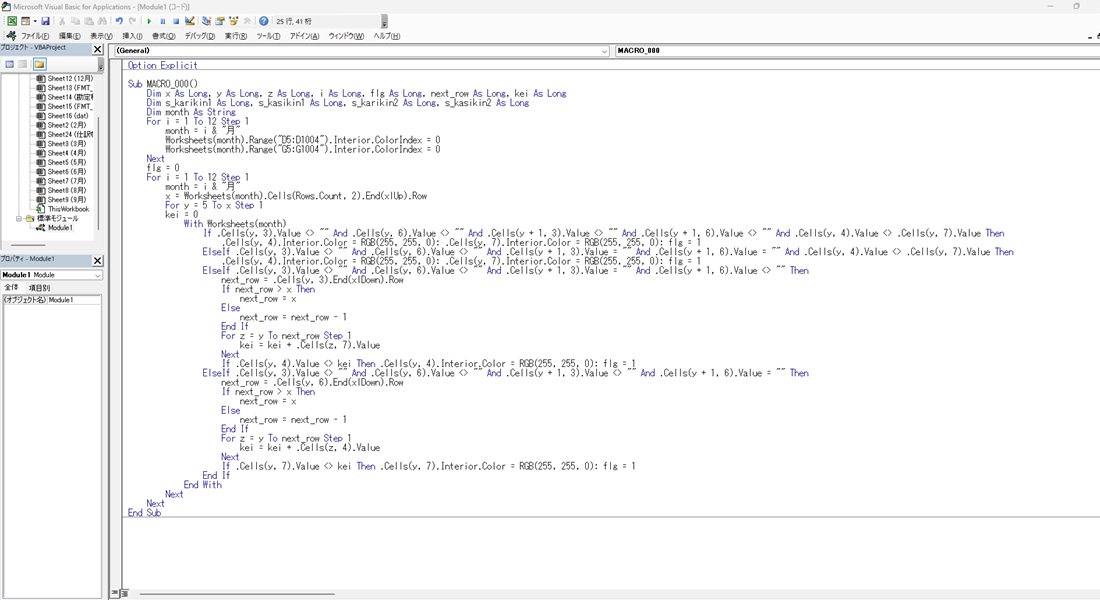The image size is (1100, 600).
Task: Open Help via blue question mark icon
Action: click(x=264, y=21)
